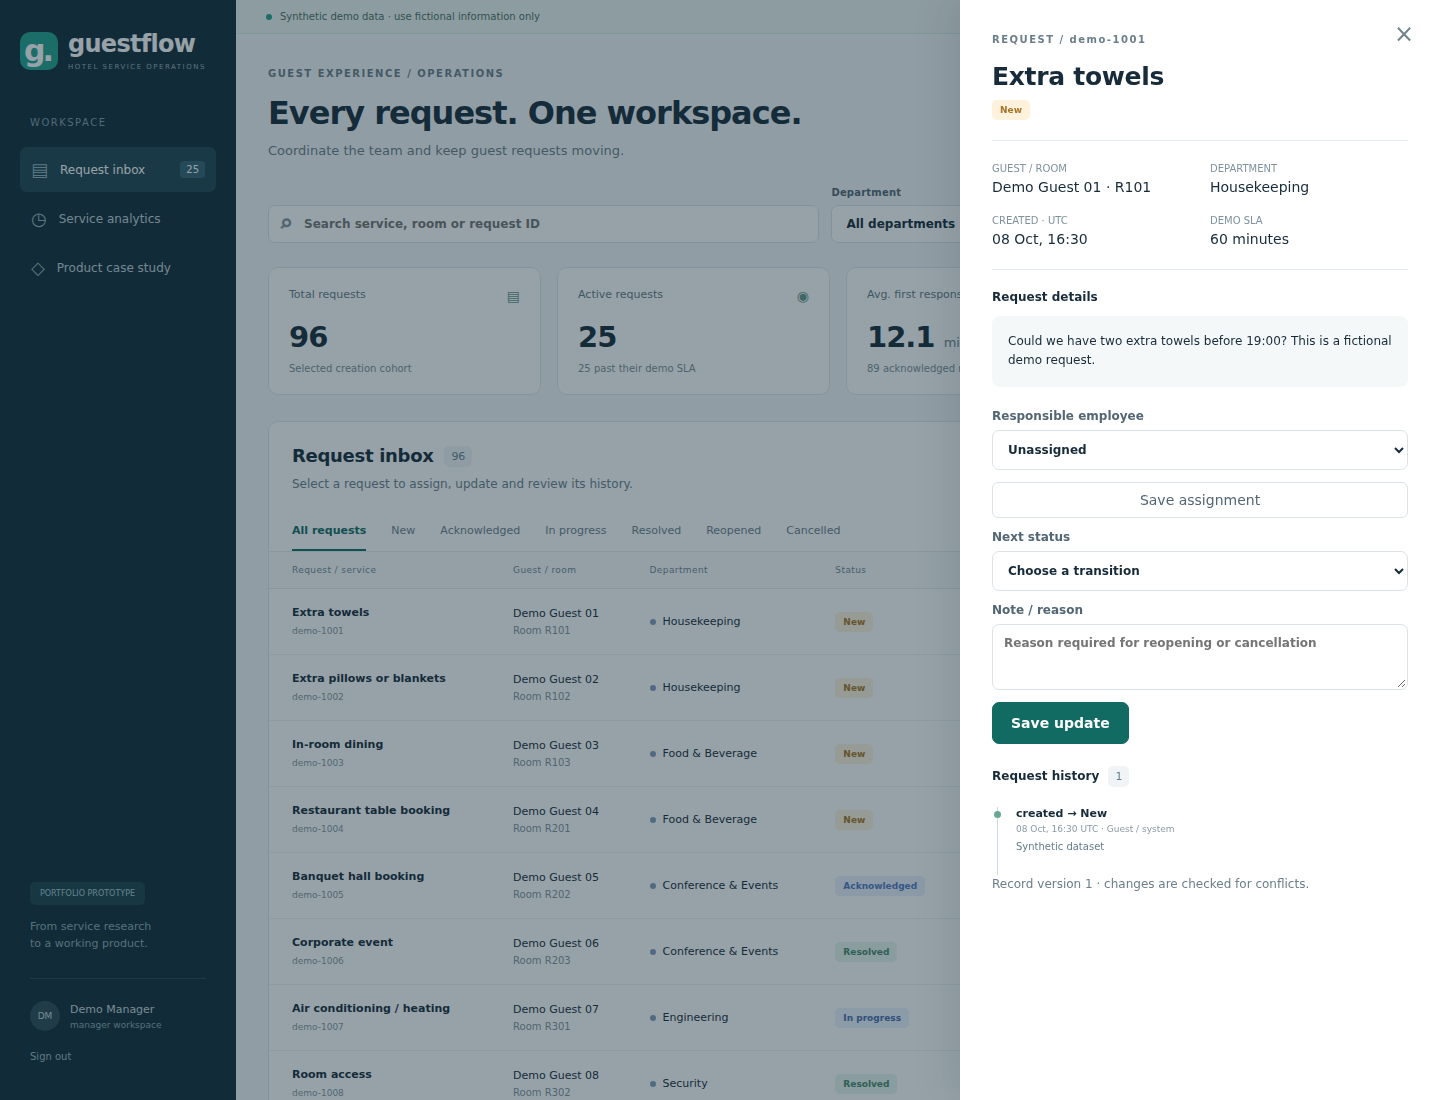1440x1100 pixels.
Task: Select the Restaurant table booking request
Action: point(614,820)
